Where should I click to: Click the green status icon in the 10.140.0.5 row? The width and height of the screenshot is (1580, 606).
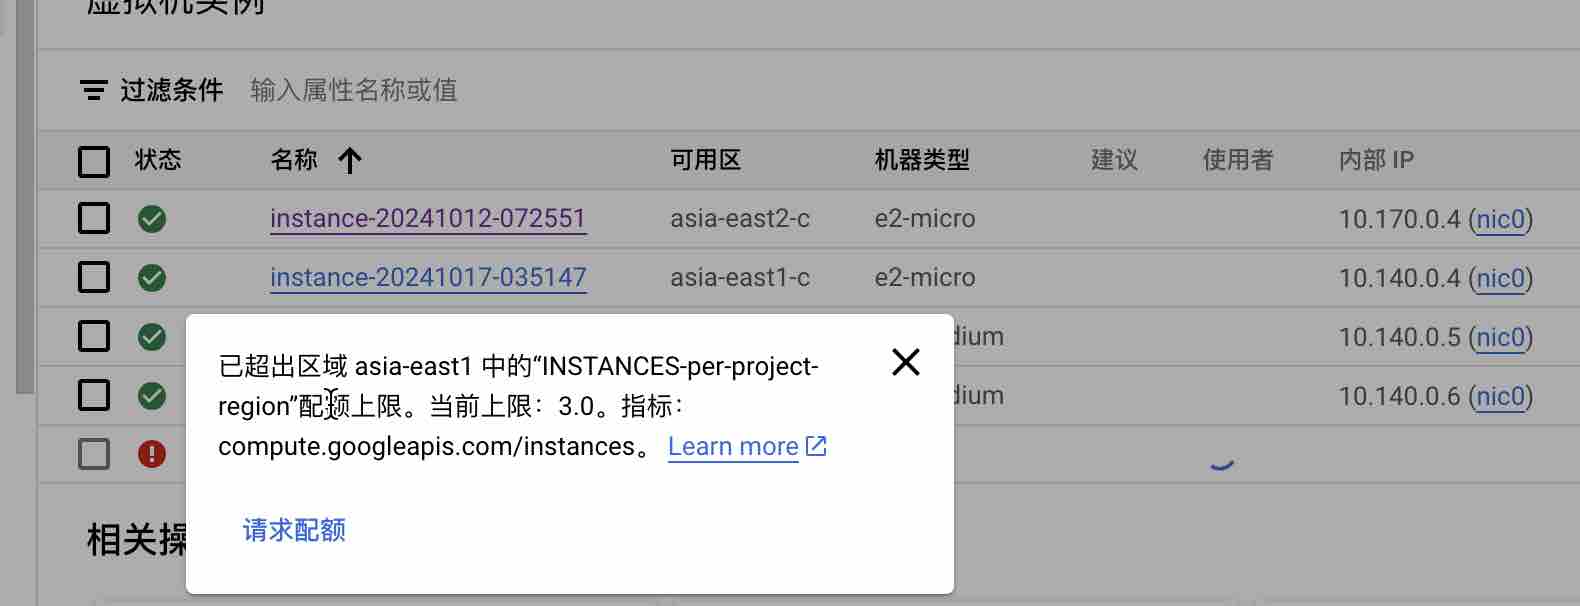(x=152, y=337)
